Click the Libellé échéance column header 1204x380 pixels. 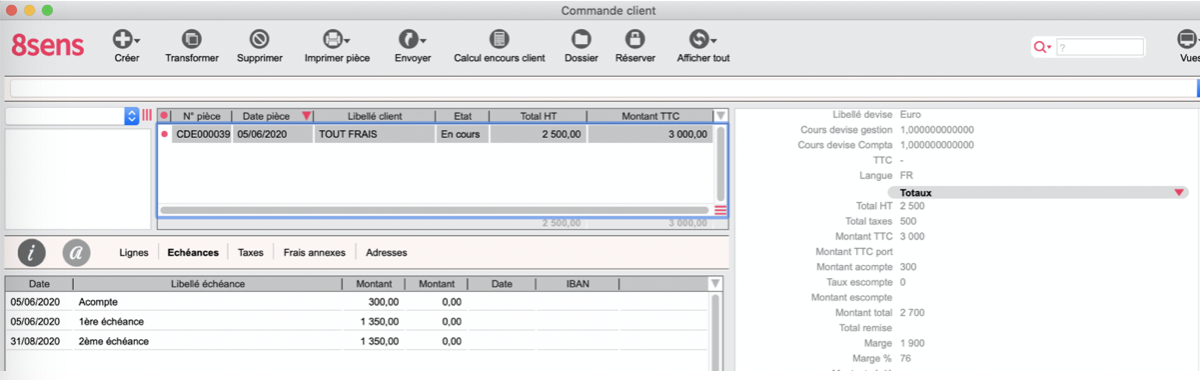[207, 284]
